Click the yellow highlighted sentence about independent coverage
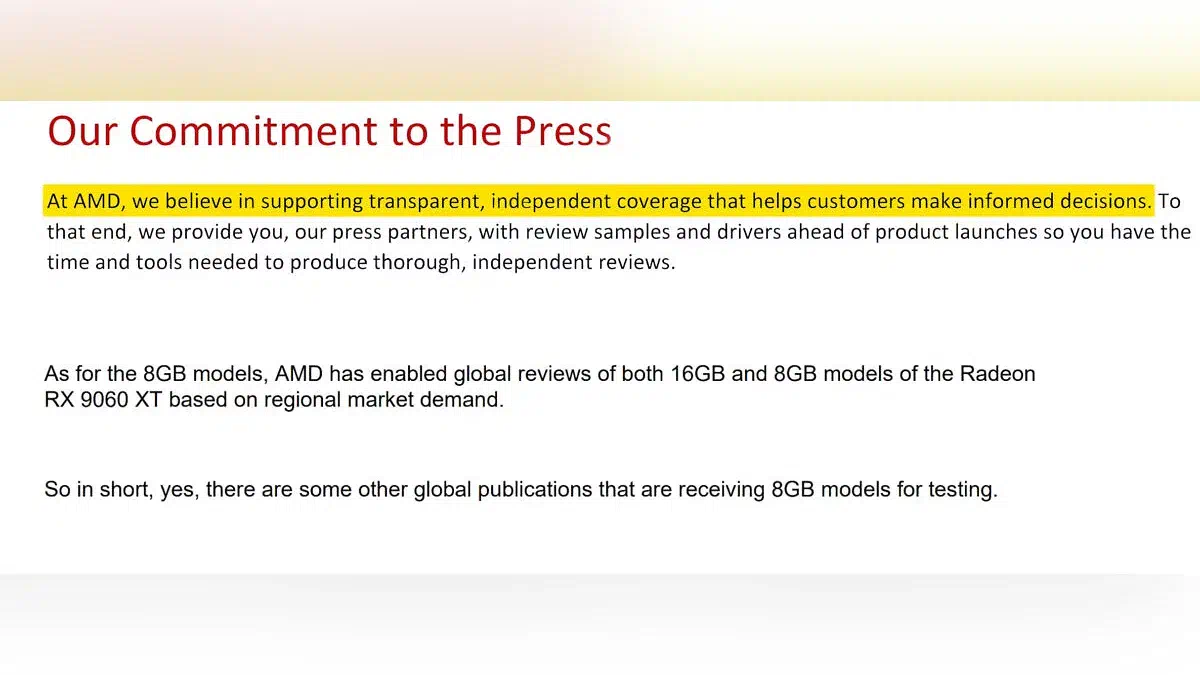The height and width of the screenshot is (675, 1200). point(599,201)
